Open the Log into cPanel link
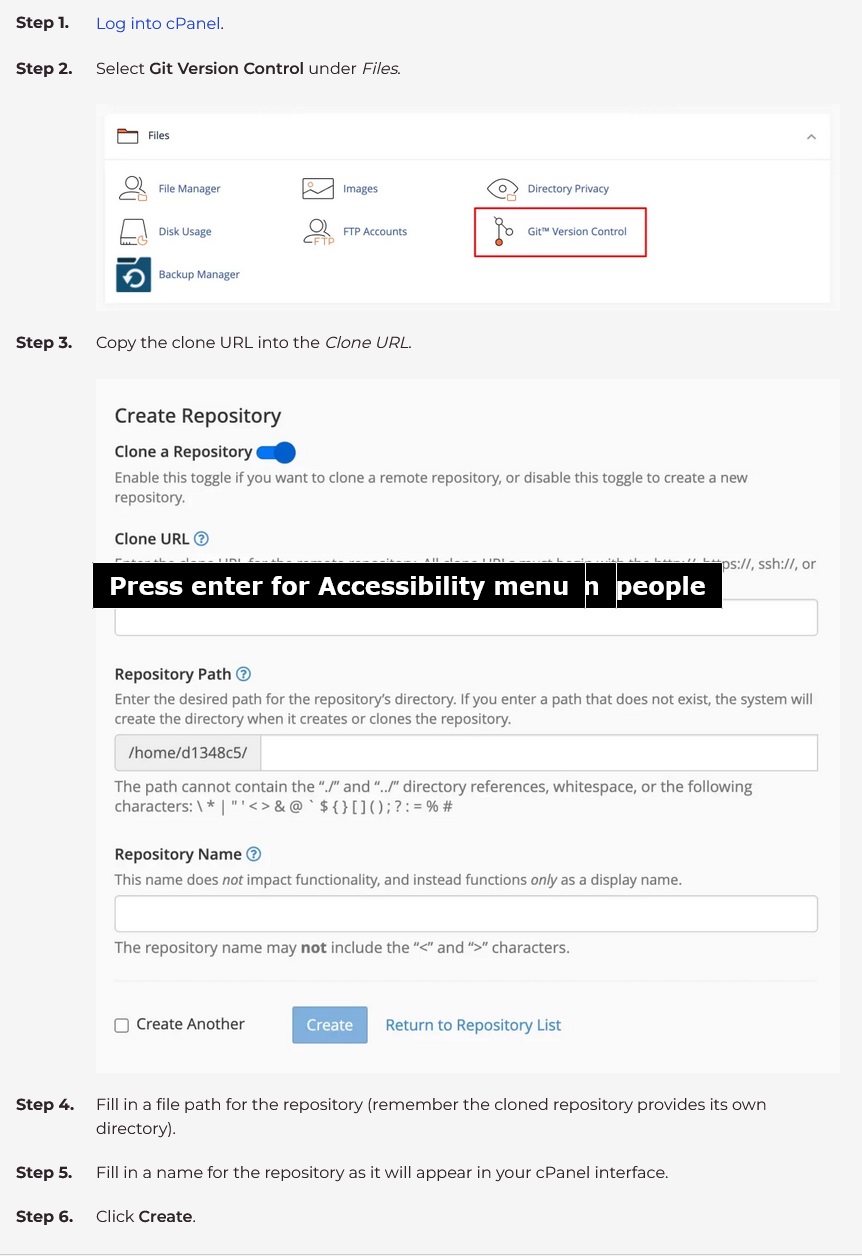The width and height of the screenshot is (862, 1256). 158,23
